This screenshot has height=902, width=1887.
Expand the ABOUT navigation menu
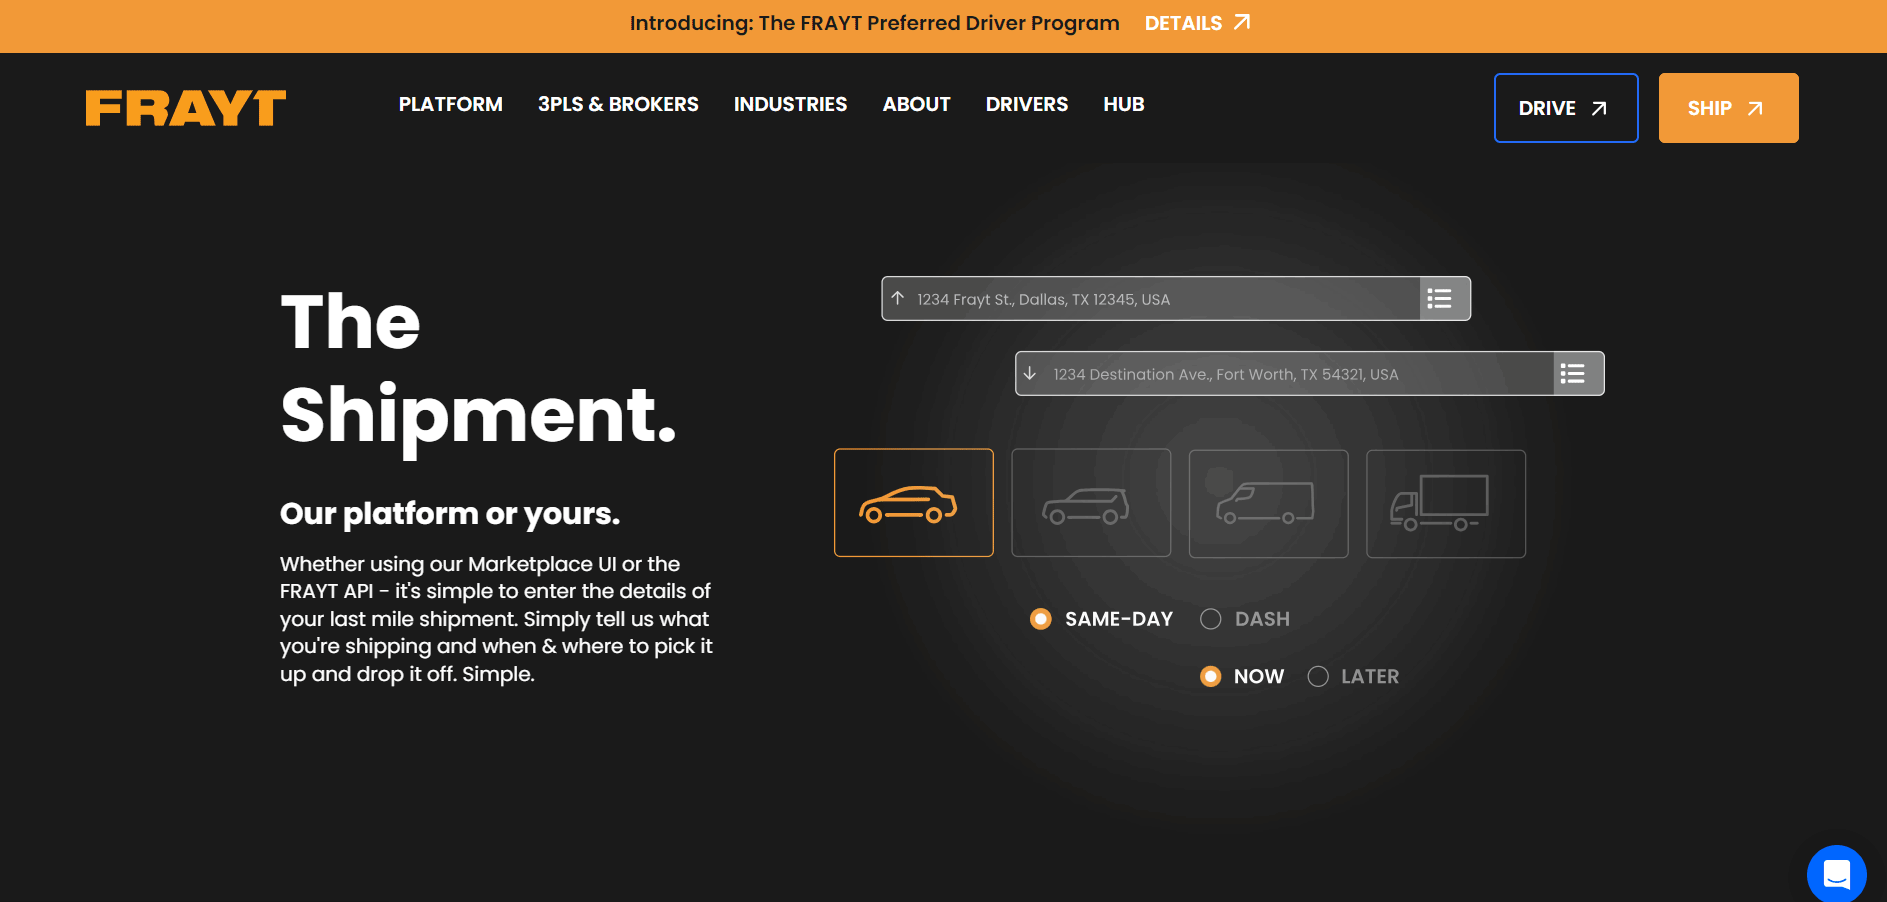tap(916, 105)
